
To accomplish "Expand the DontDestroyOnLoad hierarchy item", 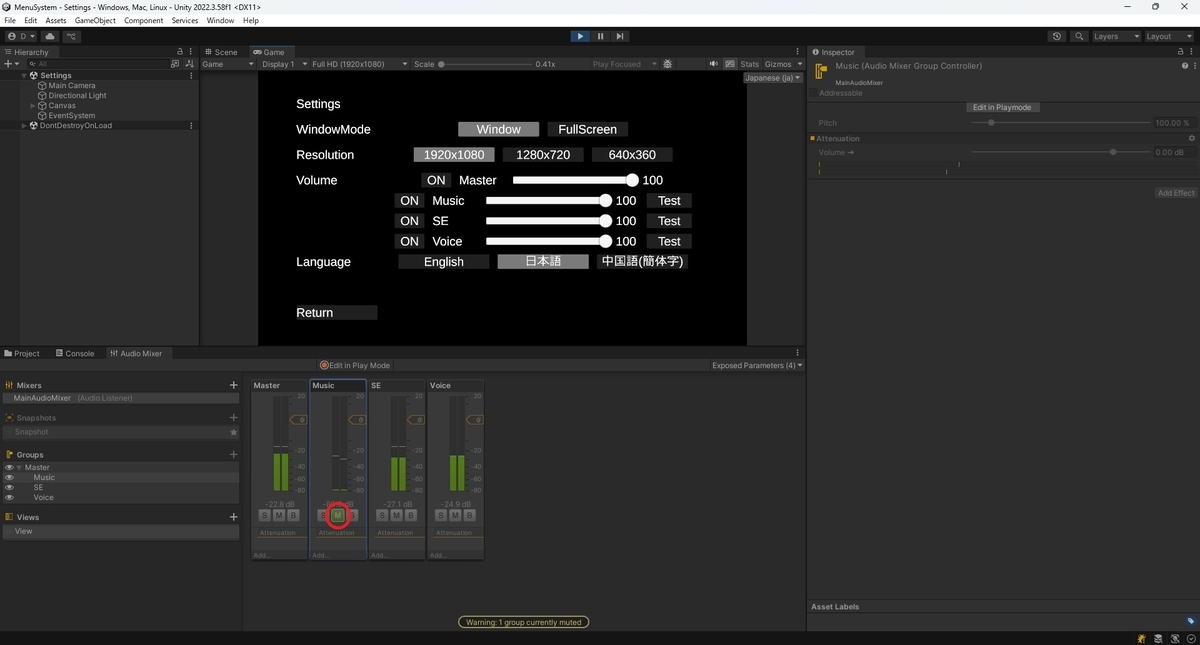I will coord(25,126).
